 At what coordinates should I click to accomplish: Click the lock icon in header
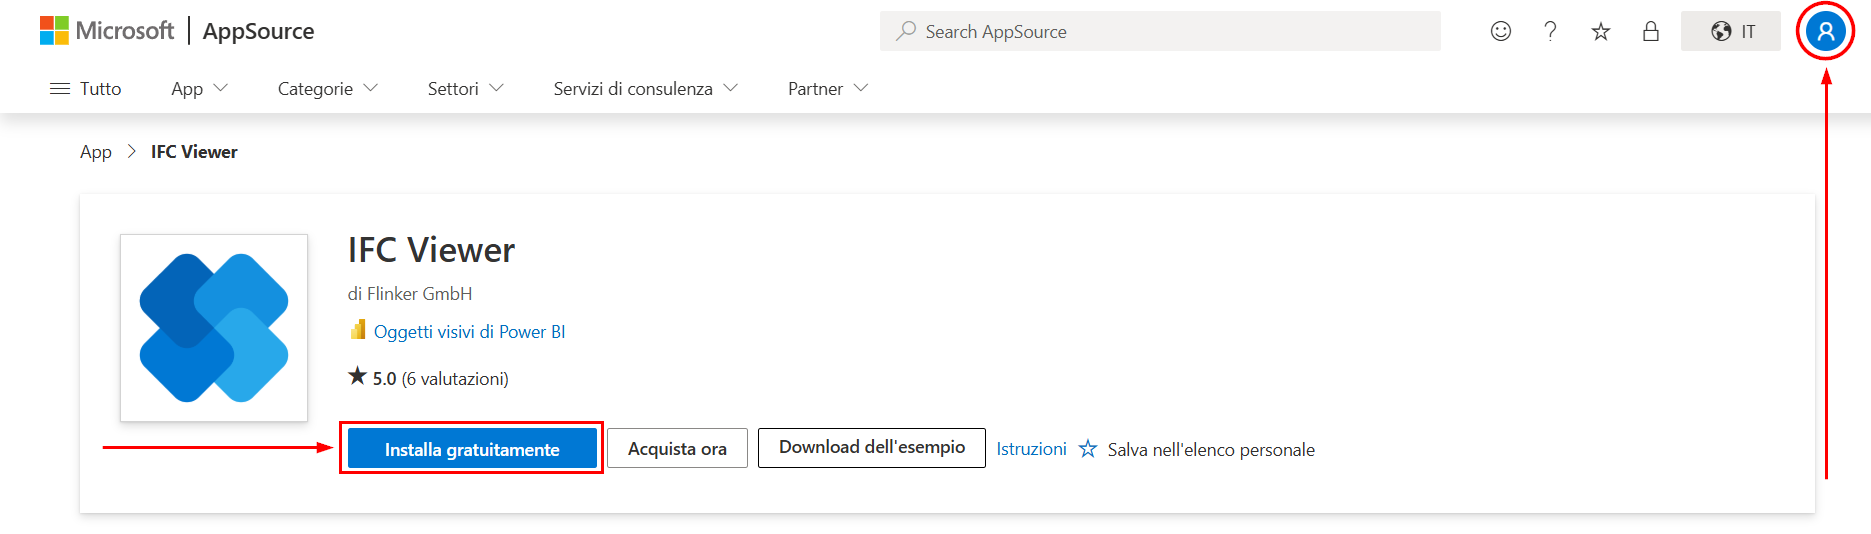1650,32
